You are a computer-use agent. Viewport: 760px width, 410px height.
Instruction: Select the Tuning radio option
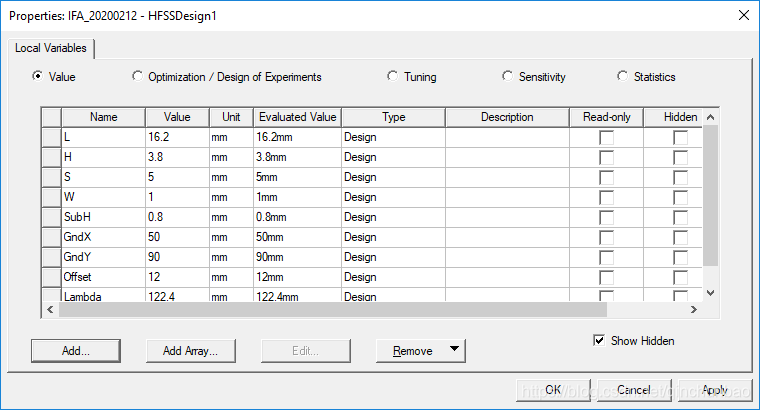[394, 77]
